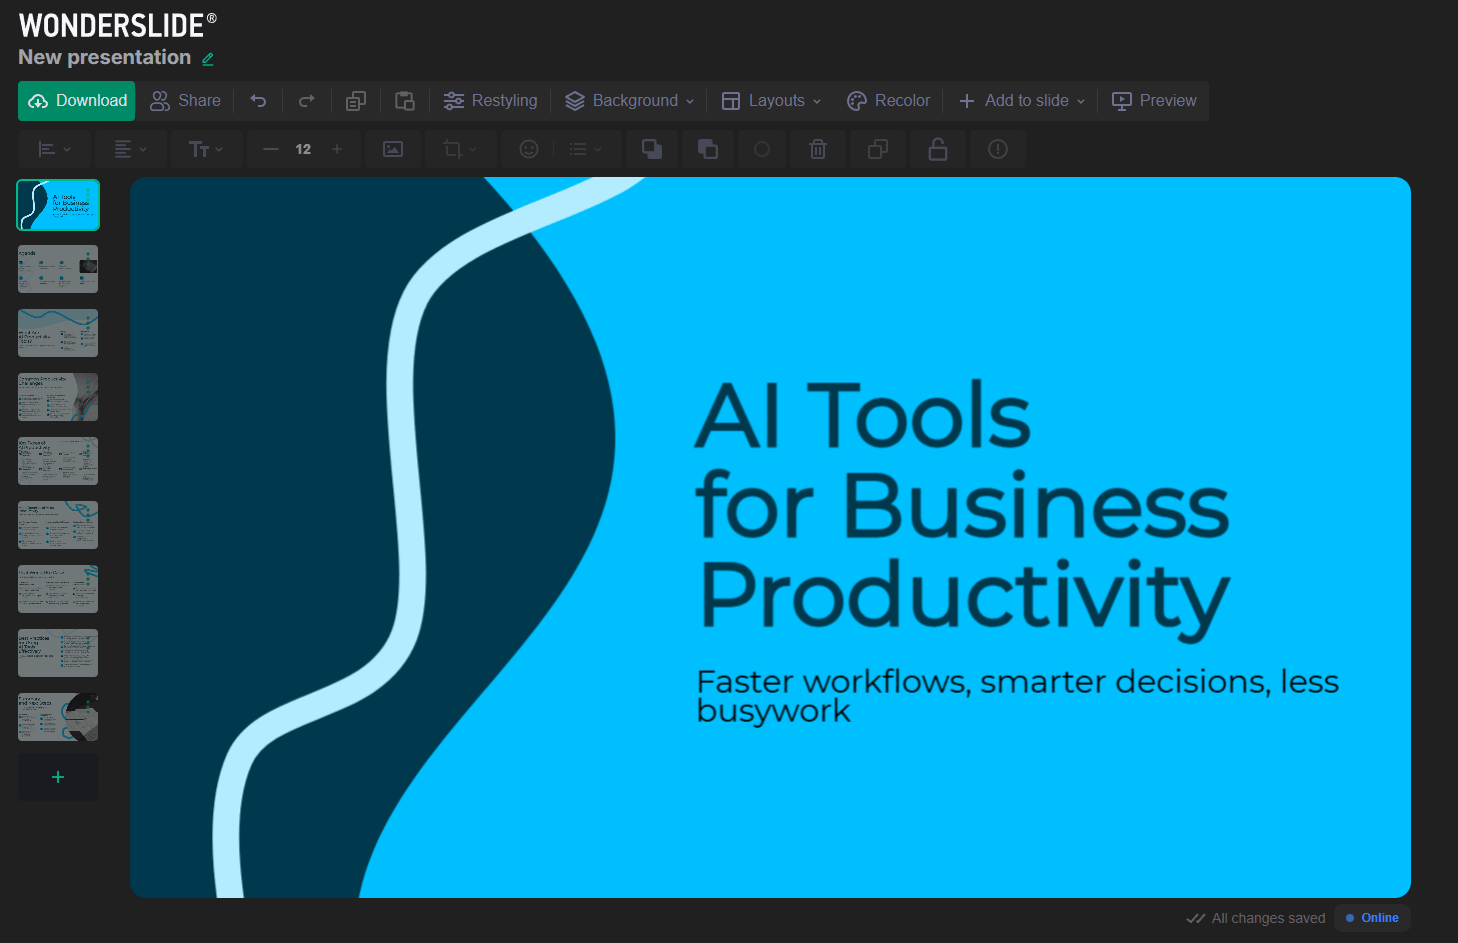1458x943 pixels.
Task: Click the Online status indicator
Action: [x=1372, y=918]
